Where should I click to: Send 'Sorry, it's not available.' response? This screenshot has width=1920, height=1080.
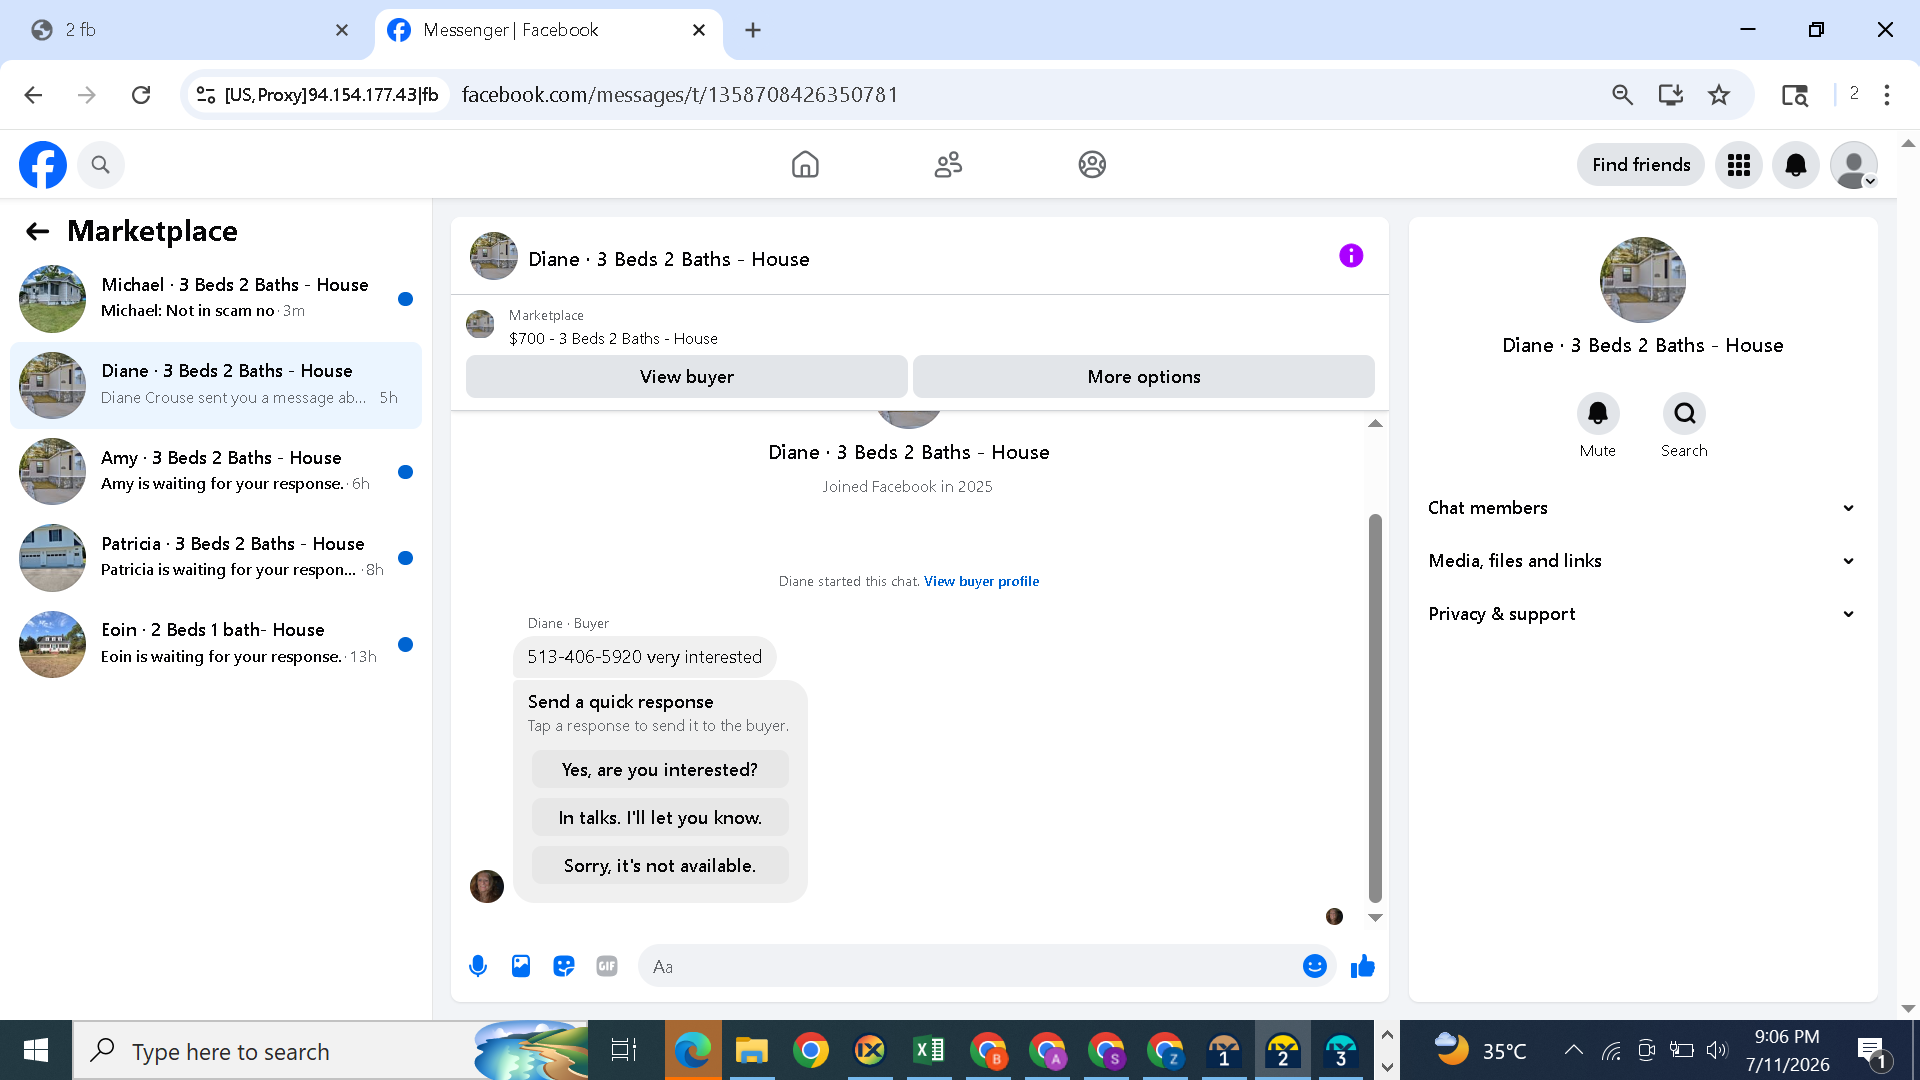[660, 866]
